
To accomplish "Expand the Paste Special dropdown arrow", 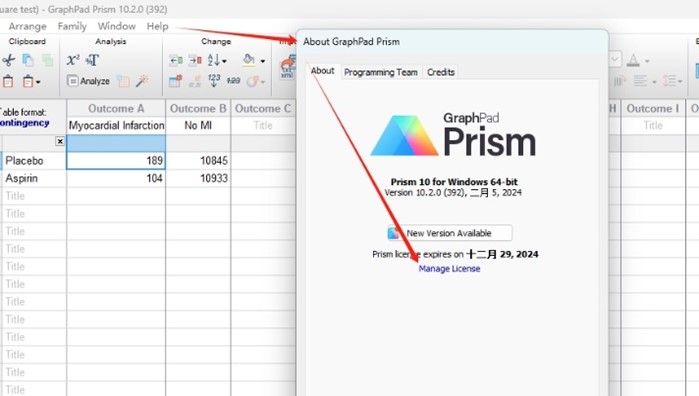I will point(37,82).
